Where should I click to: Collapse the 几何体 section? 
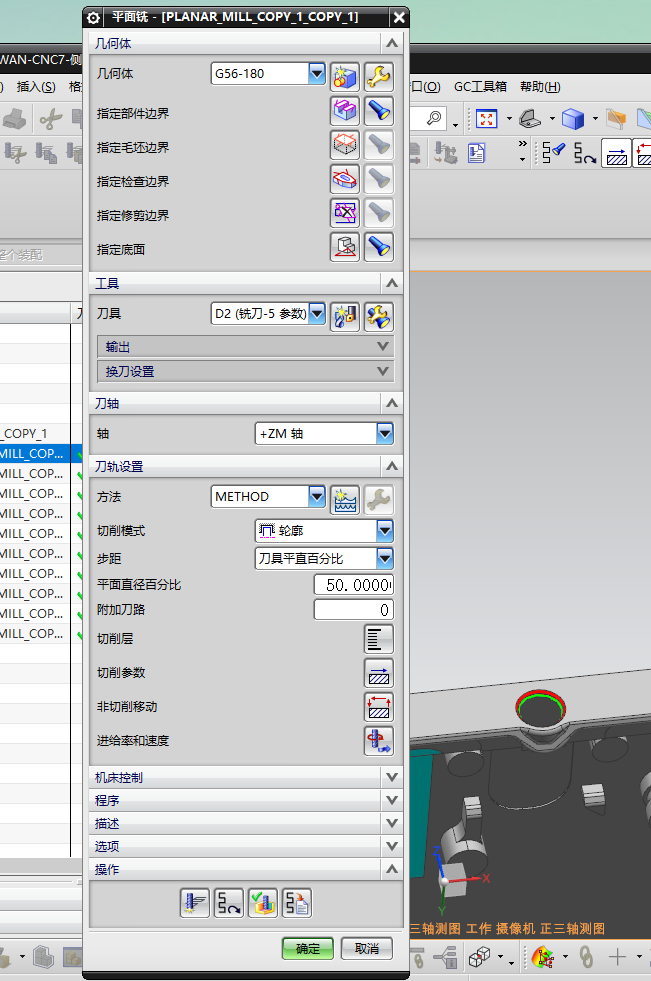click(x=391, y=43)
